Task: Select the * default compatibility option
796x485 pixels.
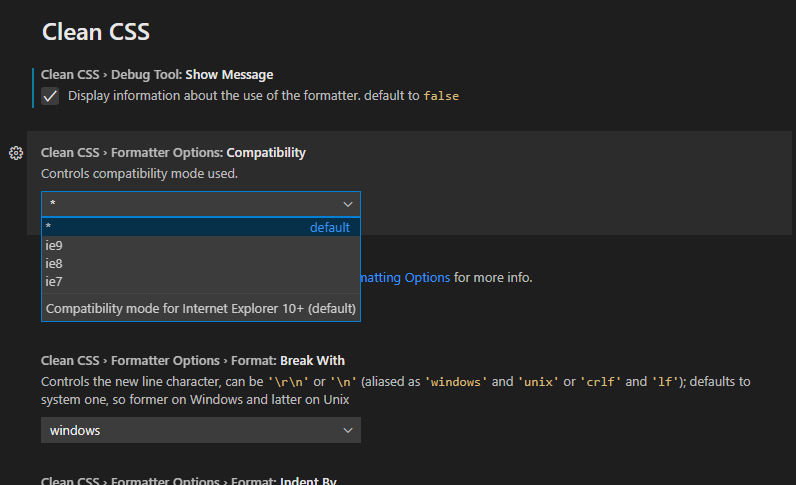Action: (201, 227)
